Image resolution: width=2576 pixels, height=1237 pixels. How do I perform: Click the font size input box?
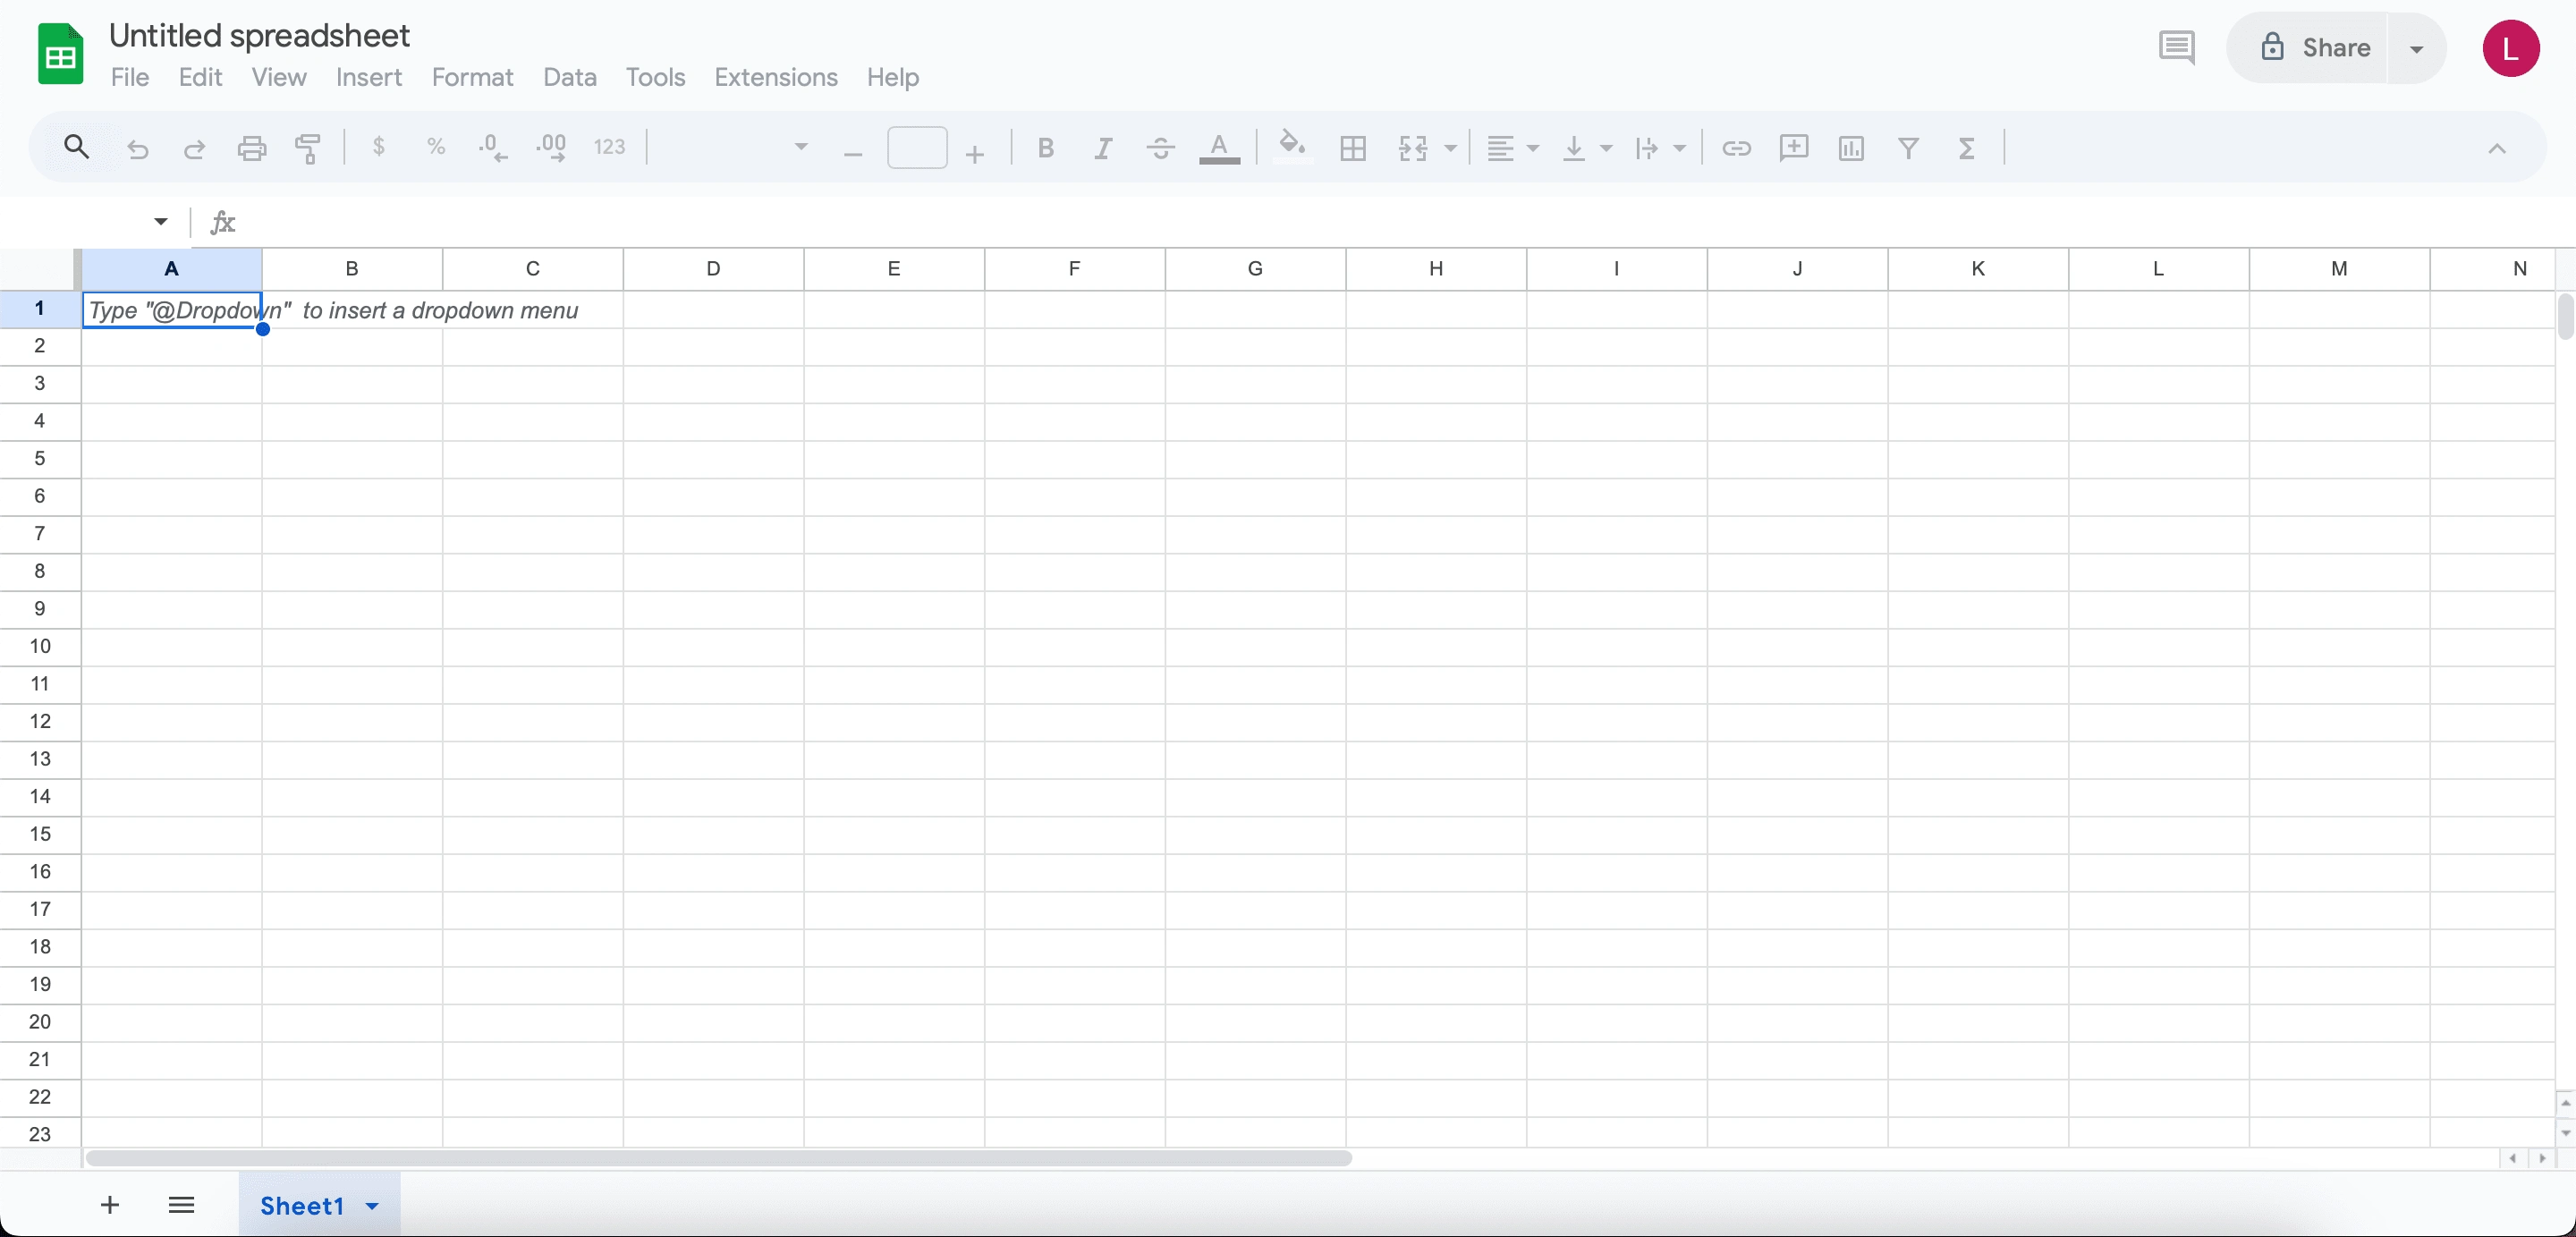coord(917,148)
